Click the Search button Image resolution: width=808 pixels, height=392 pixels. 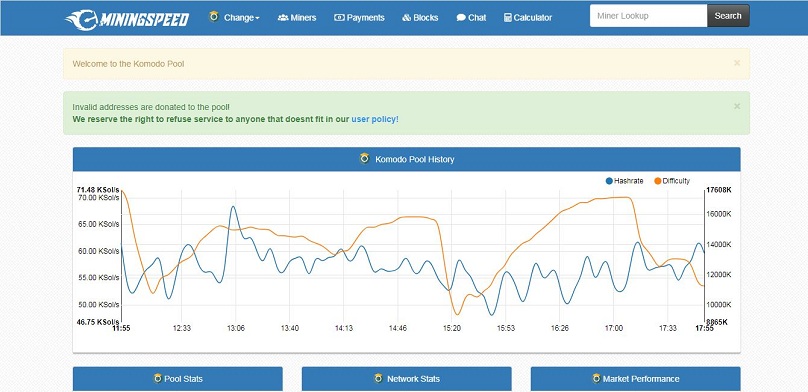tap(728, 16)
